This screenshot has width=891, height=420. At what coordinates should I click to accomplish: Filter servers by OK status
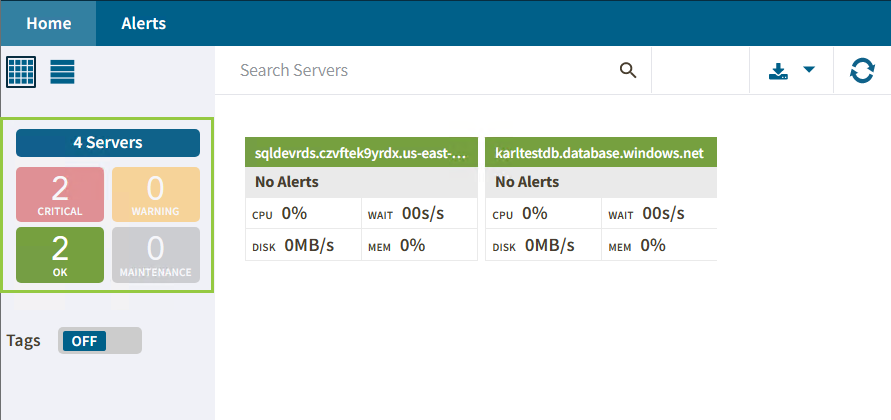point(60,255)
